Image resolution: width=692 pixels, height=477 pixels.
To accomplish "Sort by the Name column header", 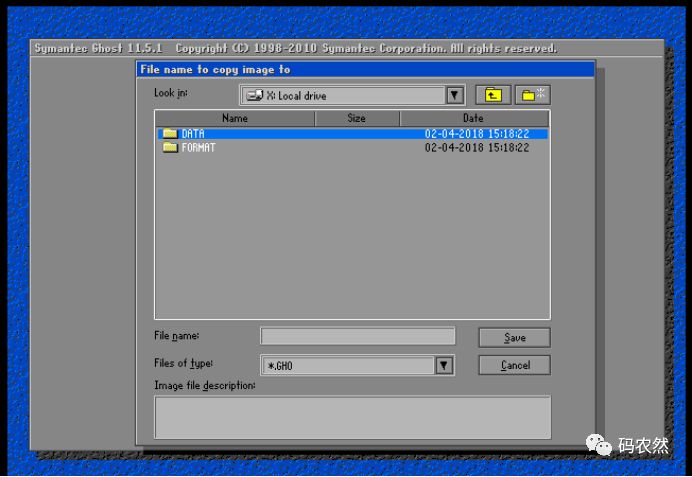I will pyautogui.click(x=235, y=118).
